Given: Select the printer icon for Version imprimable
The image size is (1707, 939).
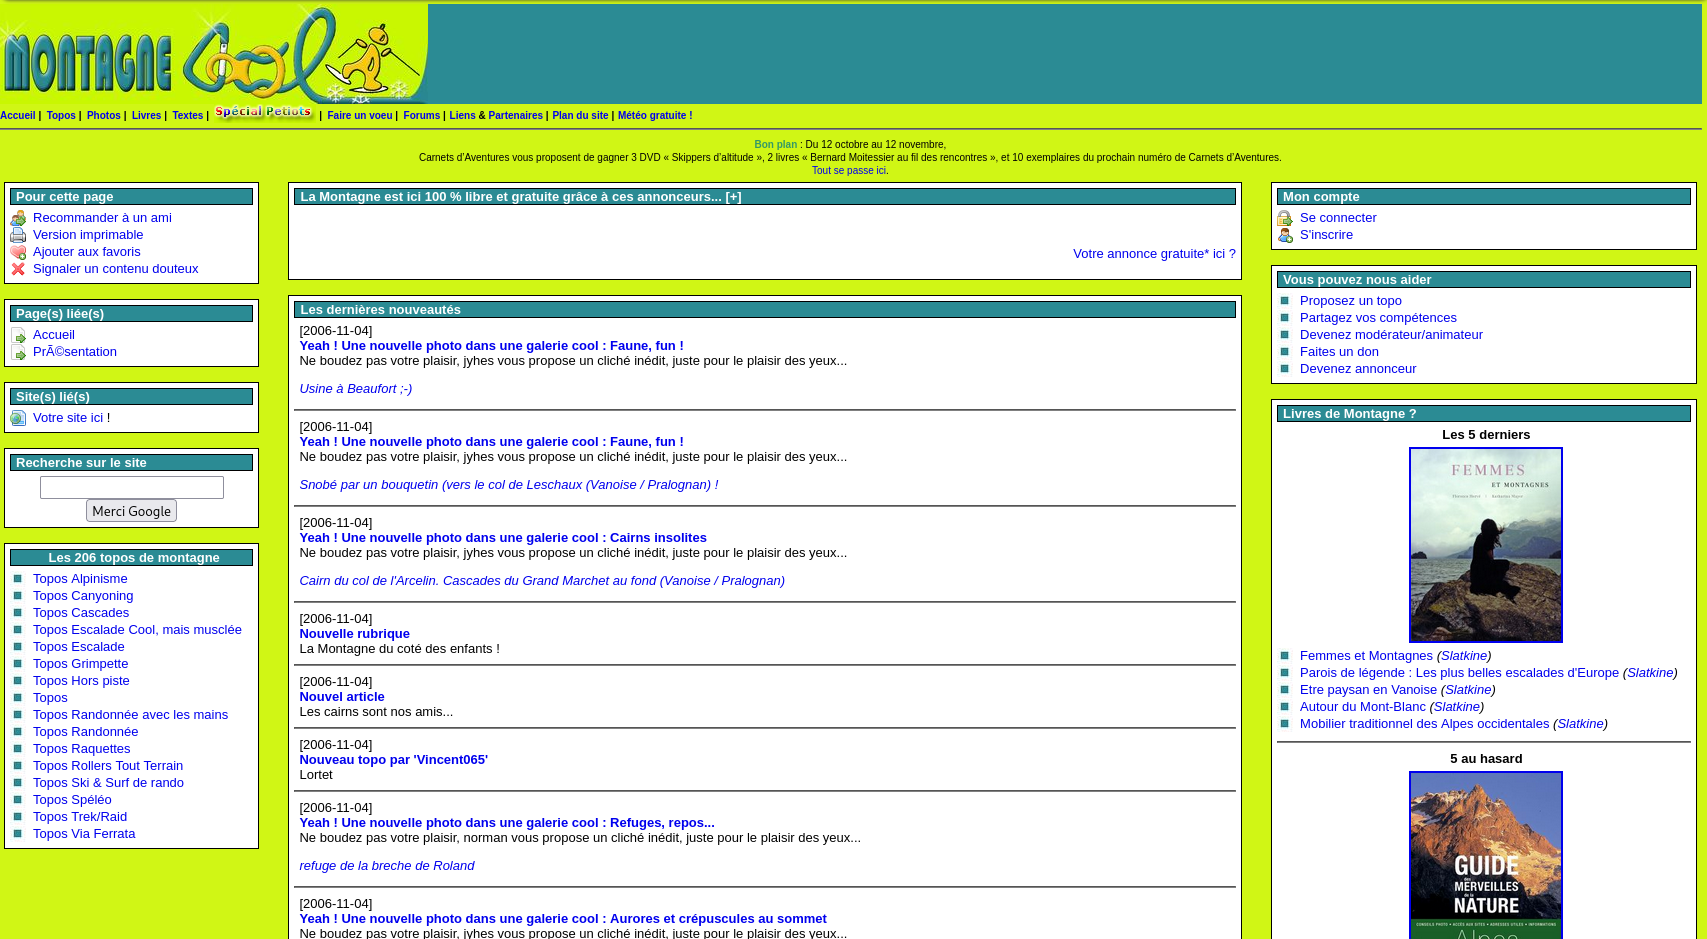Looking at the screenshot, I should click(x=18, y=235).
